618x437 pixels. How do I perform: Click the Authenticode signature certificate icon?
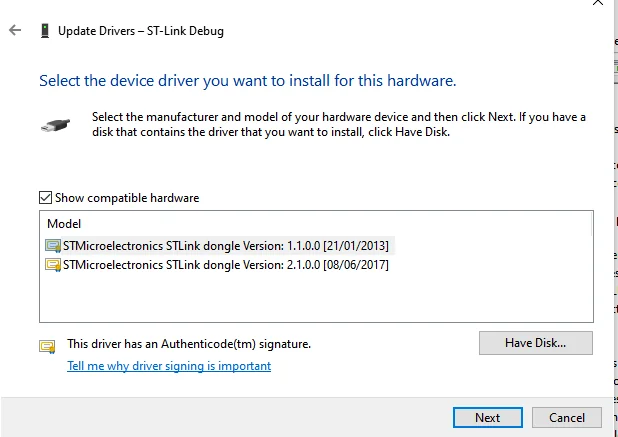pos(47,346)
